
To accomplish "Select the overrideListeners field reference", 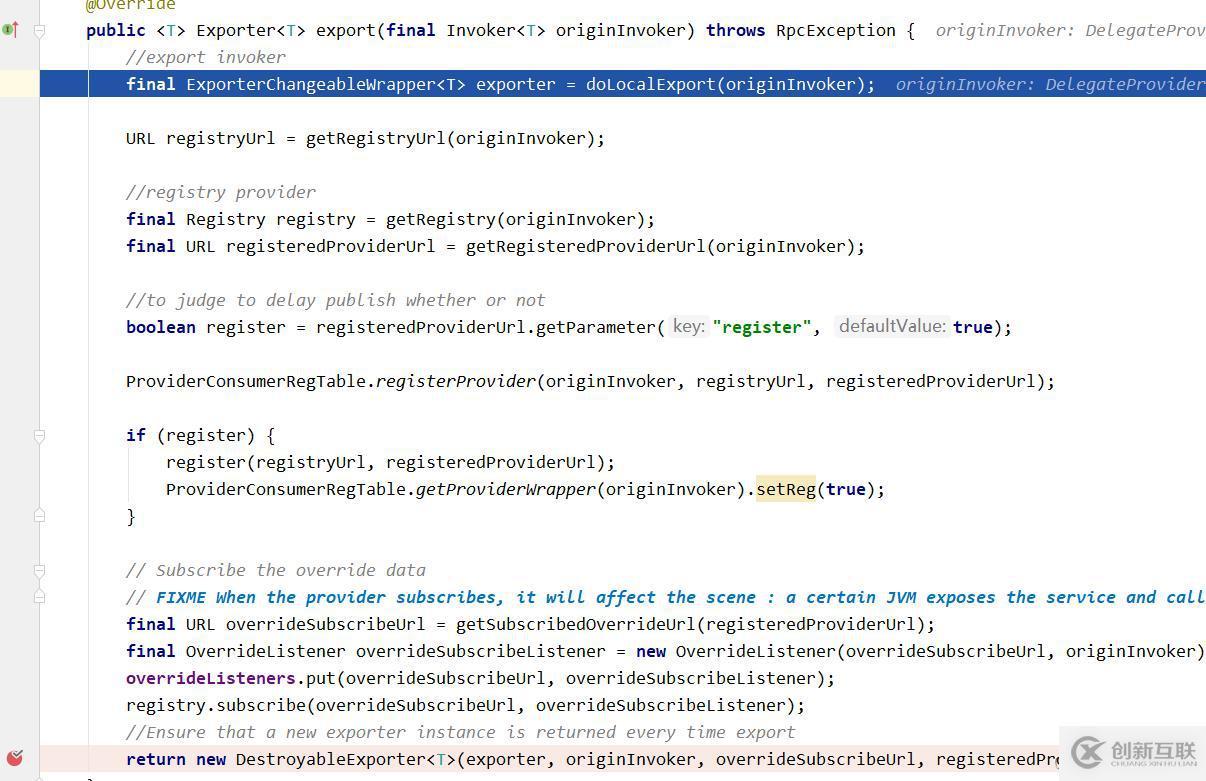I will 210,678.
